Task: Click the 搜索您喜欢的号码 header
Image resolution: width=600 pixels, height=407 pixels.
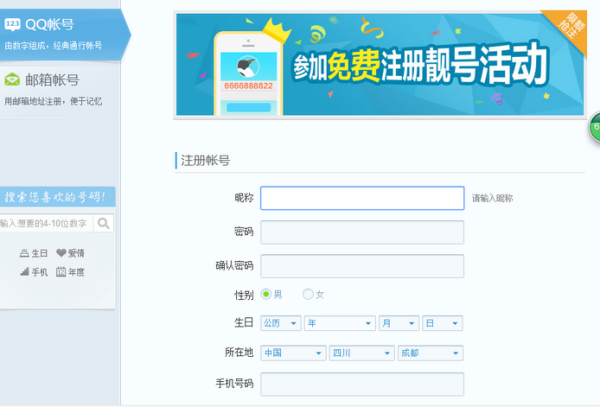Action: click(x=57, y=197)
